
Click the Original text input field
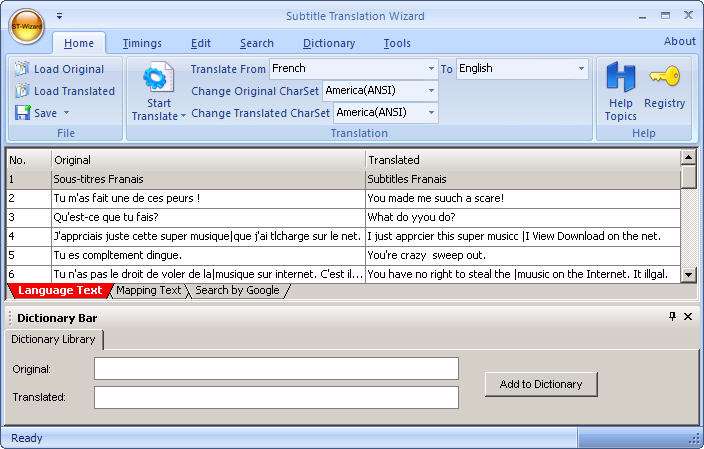pos(276,369)
